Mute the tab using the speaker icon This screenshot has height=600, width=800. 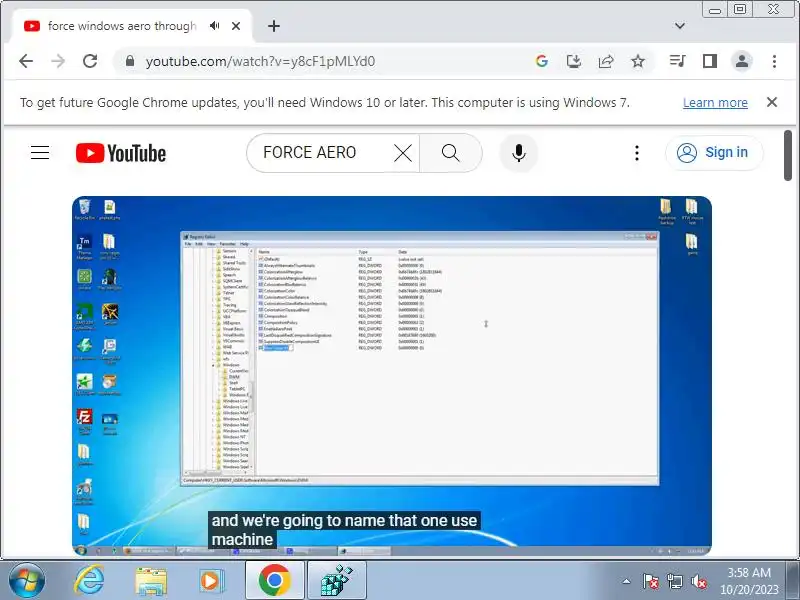point(214,26)
